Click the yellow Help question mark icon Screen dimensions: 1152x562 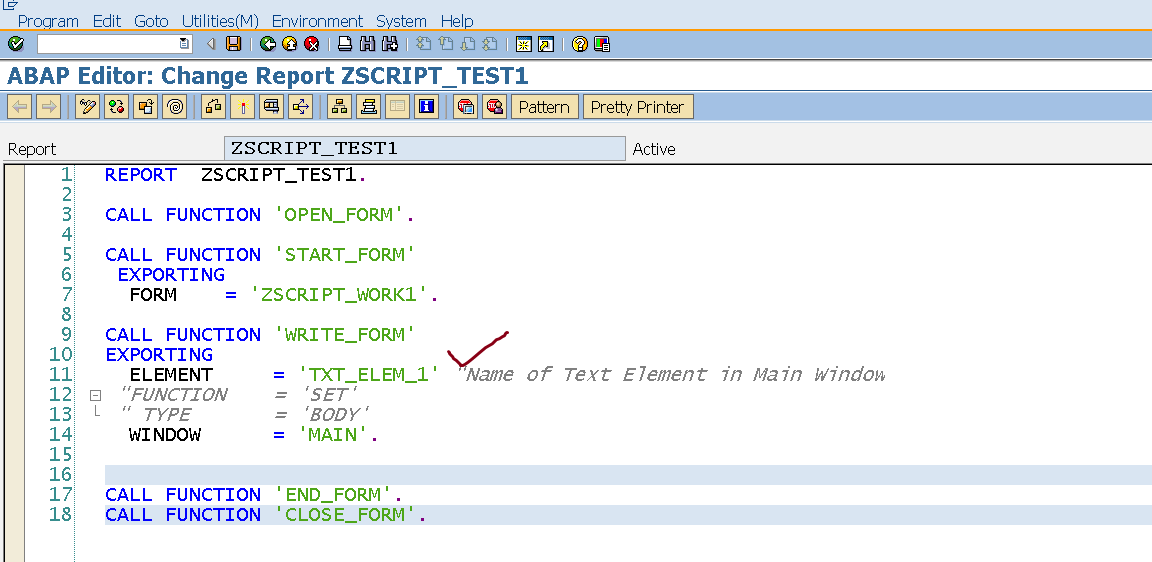[x=580, y=44]
